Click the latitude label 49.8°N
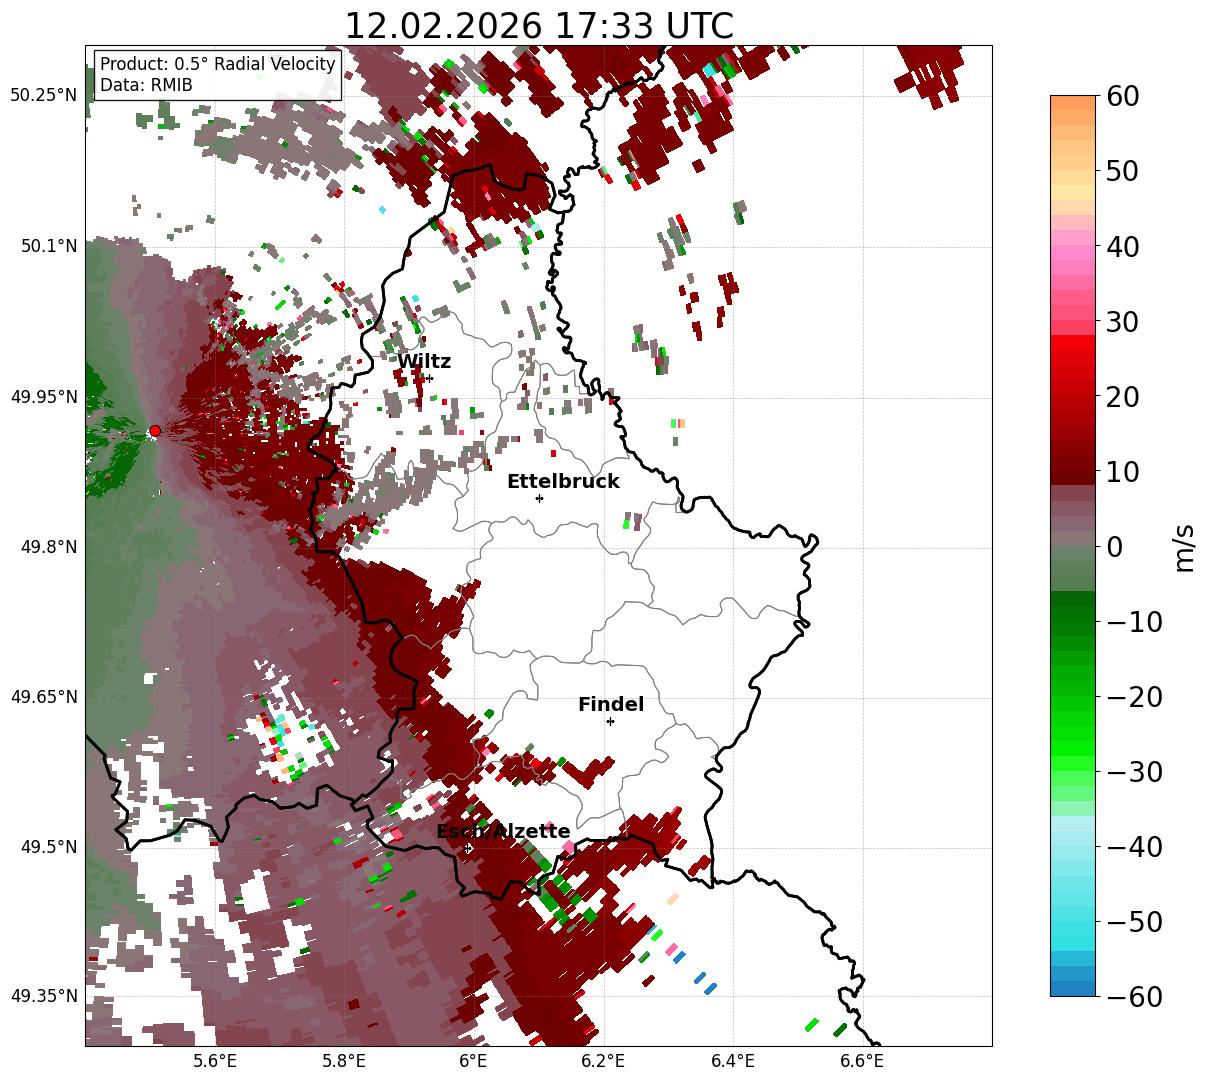Image resolution: width=1207 pixels, height=1081 pixels. [48, 547]
